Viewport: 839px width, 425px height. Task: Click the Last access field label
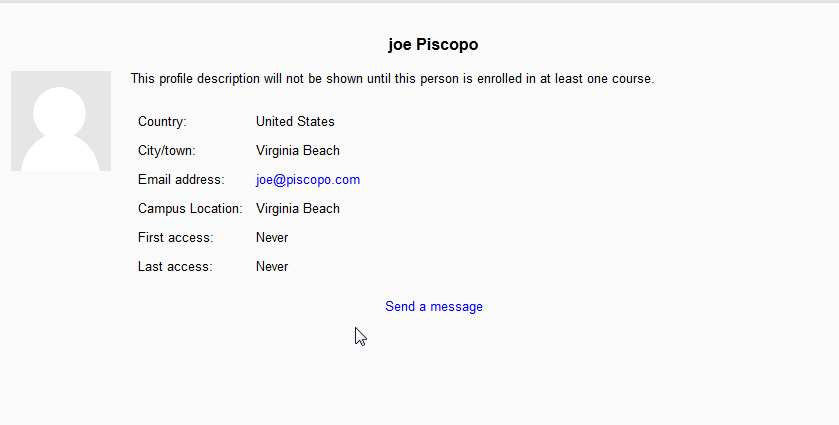(175, 267)
